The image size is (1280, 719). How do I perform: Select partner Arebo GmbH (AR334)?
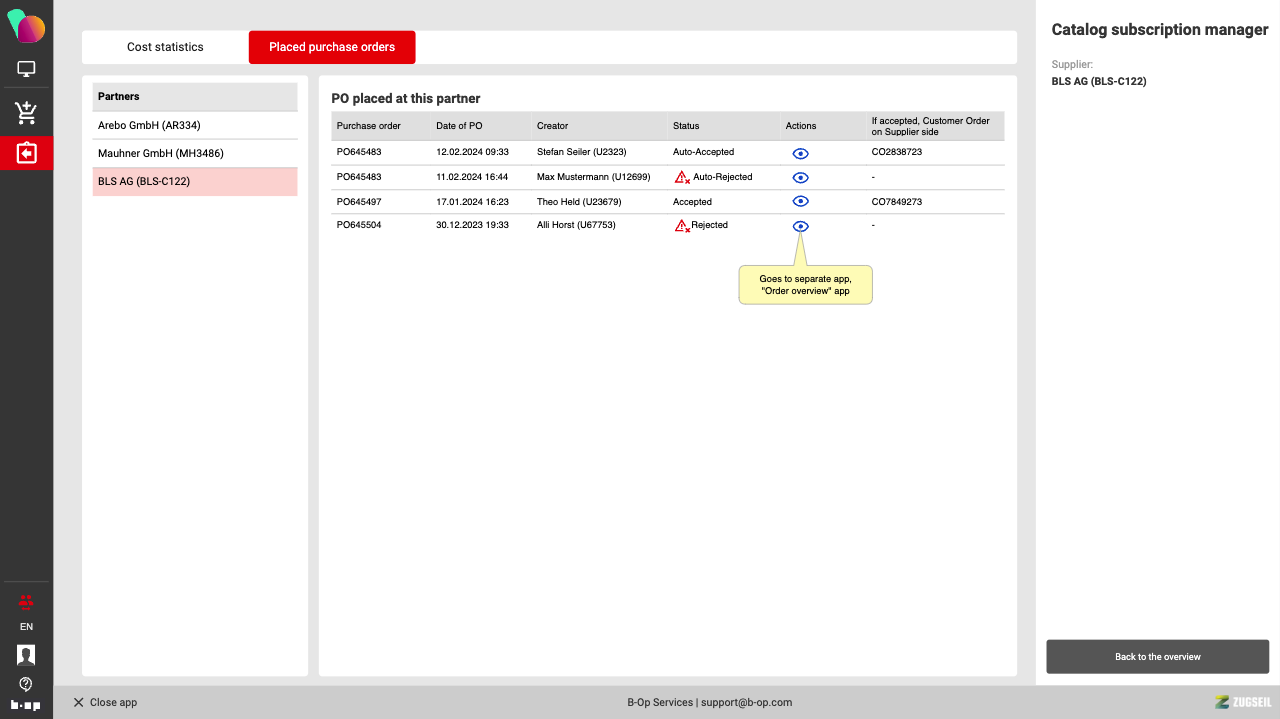pyautogui.click(x=195, y=125)
